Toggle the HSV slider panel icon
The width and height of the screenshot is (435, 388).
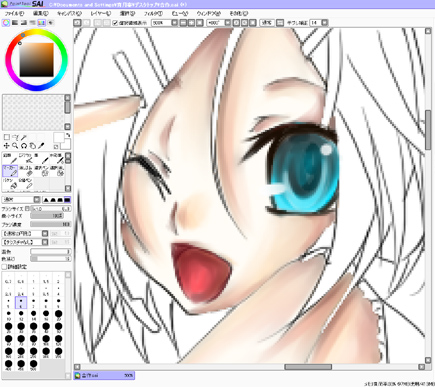tap(24, 23)
